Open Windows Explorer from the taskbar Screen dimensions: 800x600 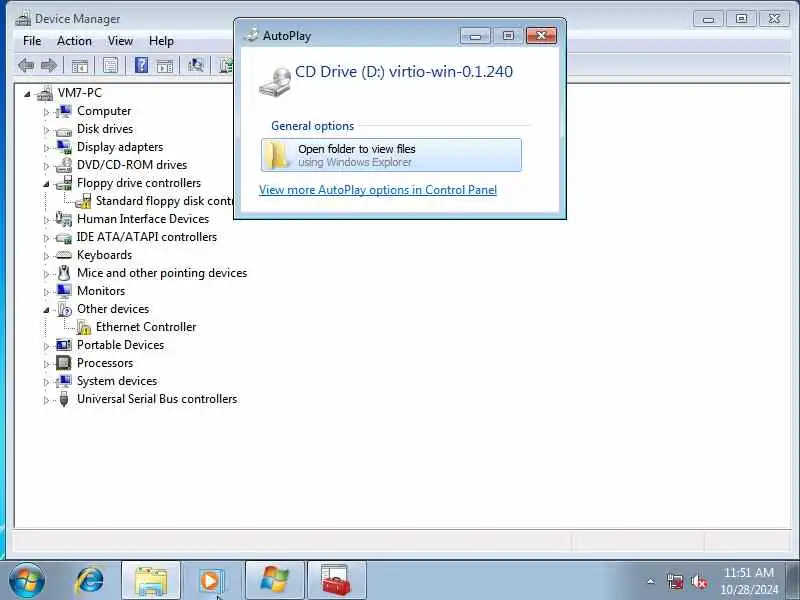151,581
